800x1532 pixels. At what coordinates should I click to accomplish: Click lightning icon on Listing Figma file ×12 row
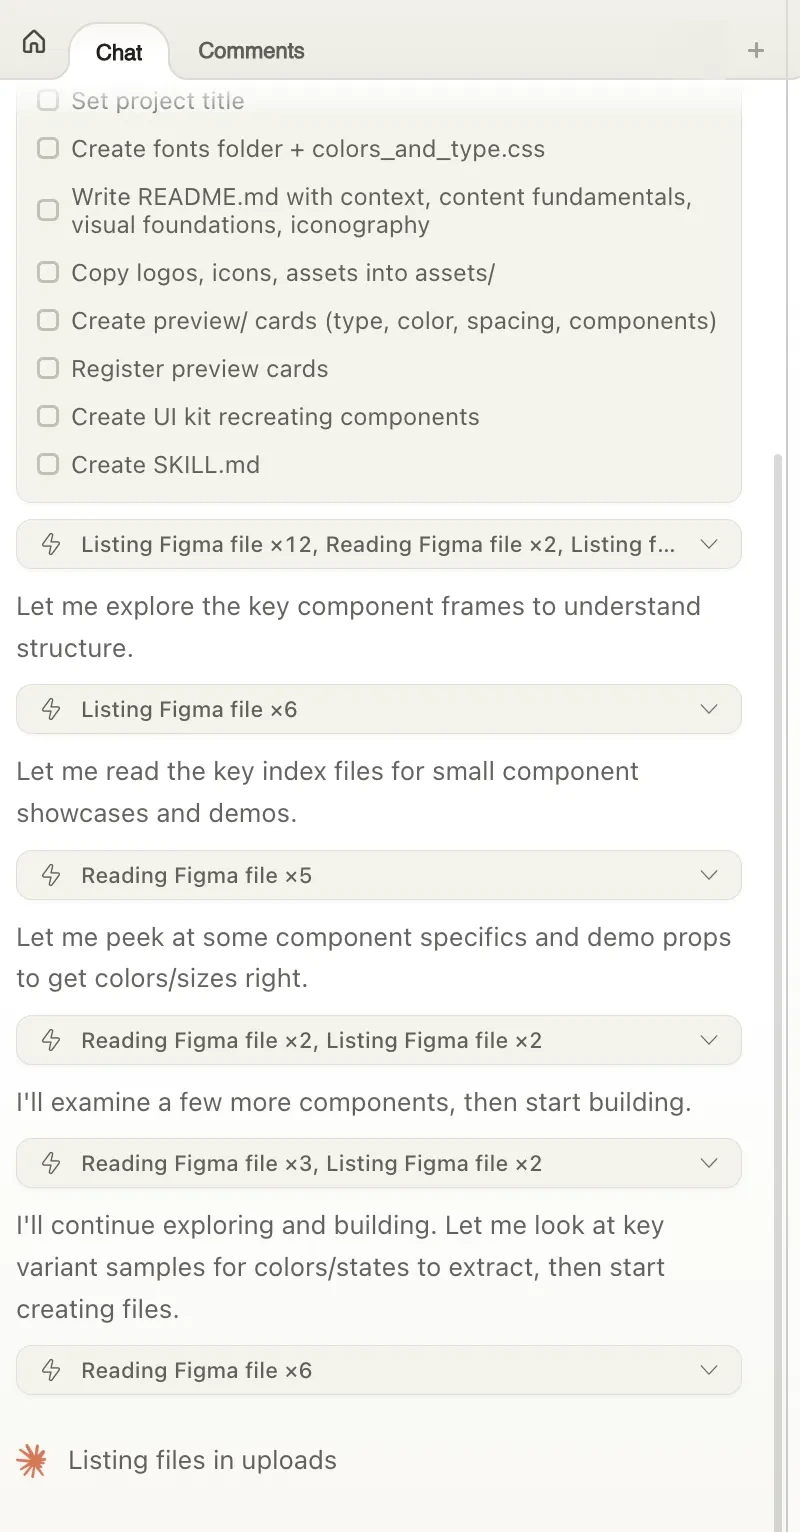[50, 544]
